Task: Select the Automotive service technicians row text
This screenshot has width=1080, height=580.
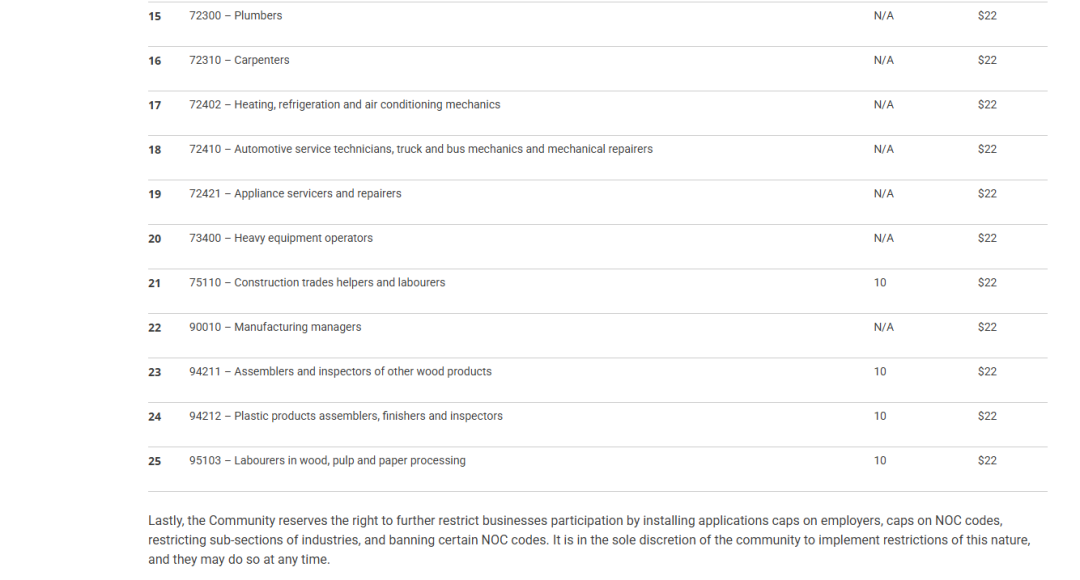Action: [421, 149]
